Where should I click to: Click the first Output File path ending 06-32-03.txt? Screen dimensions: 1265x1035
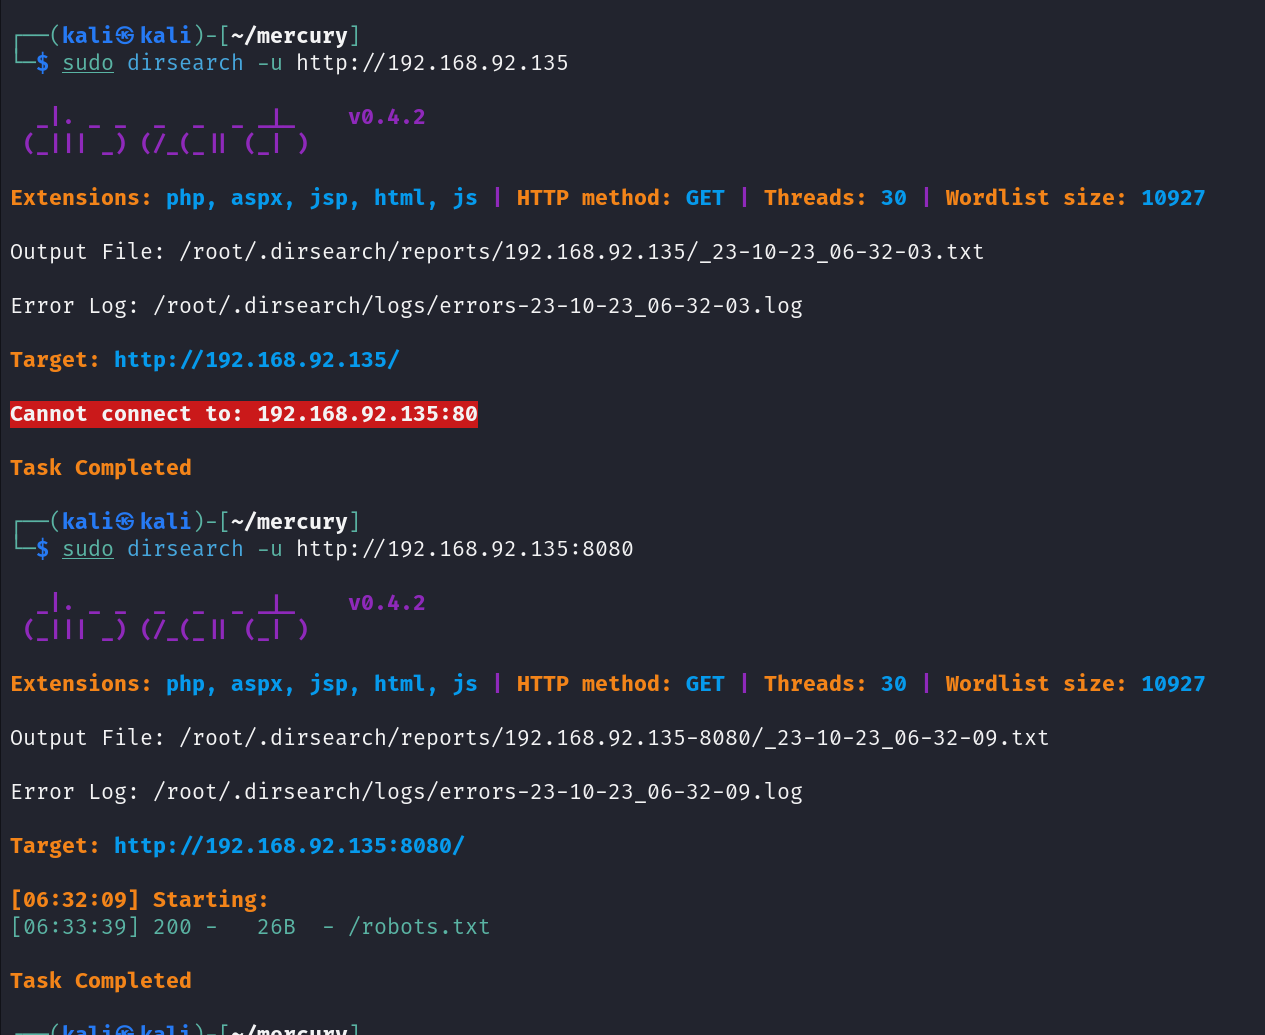click(x=581, y=252)
